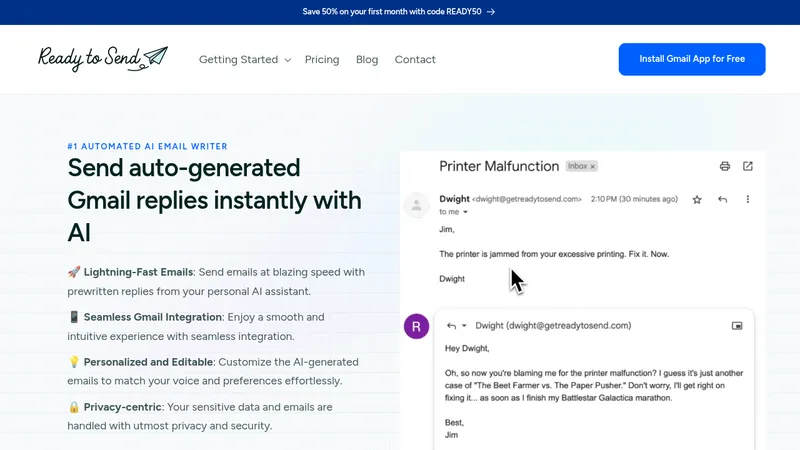The height and width of the screenshot is (450, 800).
Task: Open three-dot more options on Dwight's email
Action: click(x=747, y=199)
